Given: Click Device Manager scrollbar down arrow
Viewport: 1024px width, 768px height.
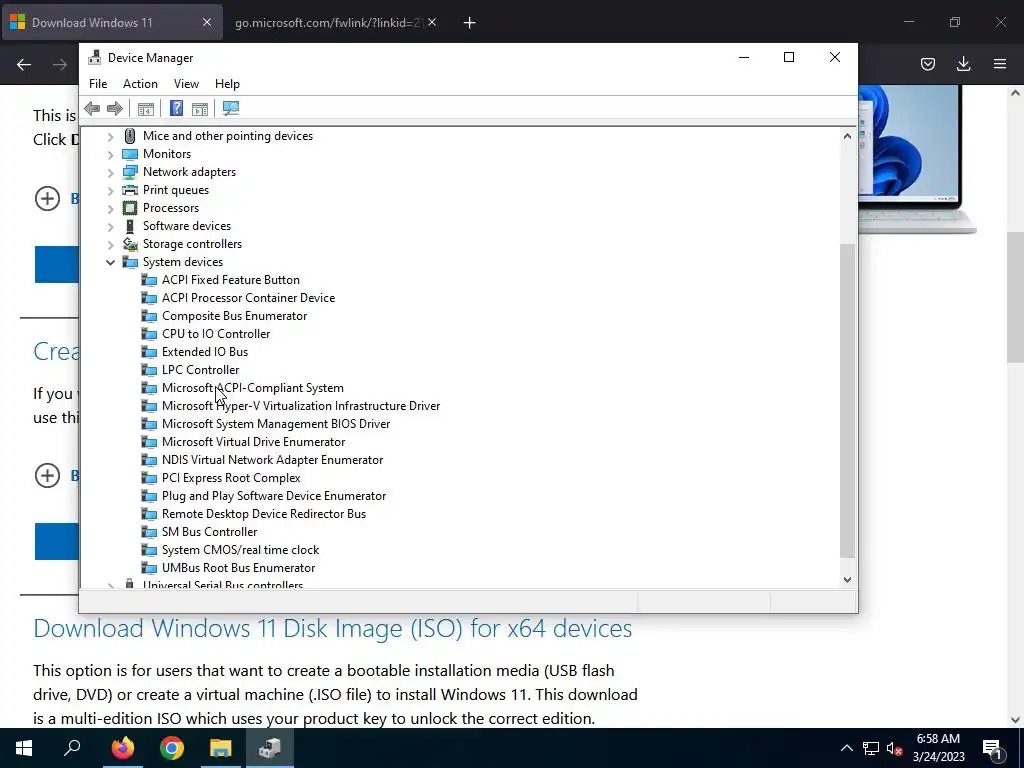Looking at the screenshot, I should click(x=847, y=580).
